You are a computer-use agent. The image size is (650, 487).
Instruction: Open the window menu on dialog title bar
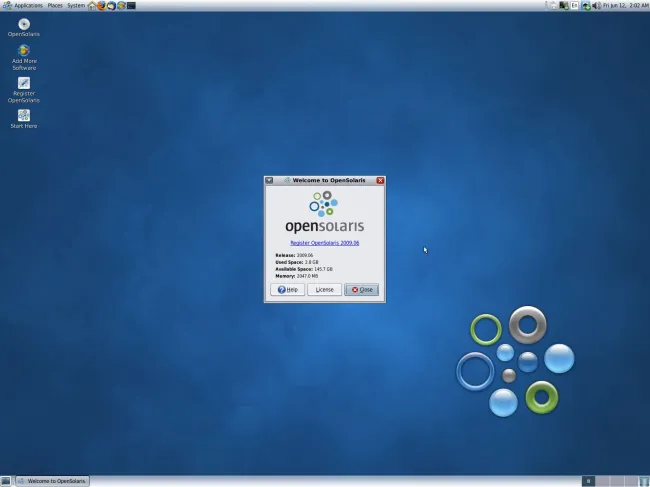click(x=269, y=180)
